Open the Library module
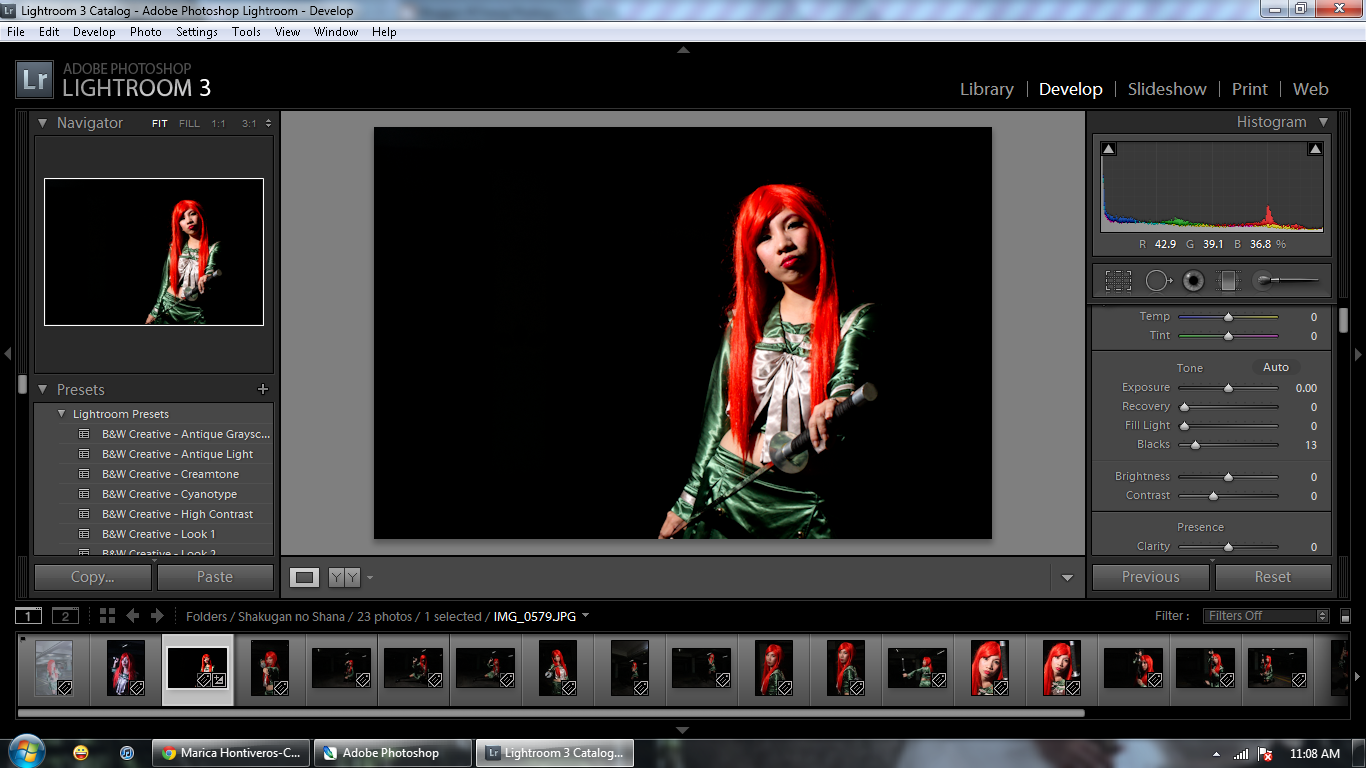The width and height of the screenshot is (1366, 768). pos(986,89)
